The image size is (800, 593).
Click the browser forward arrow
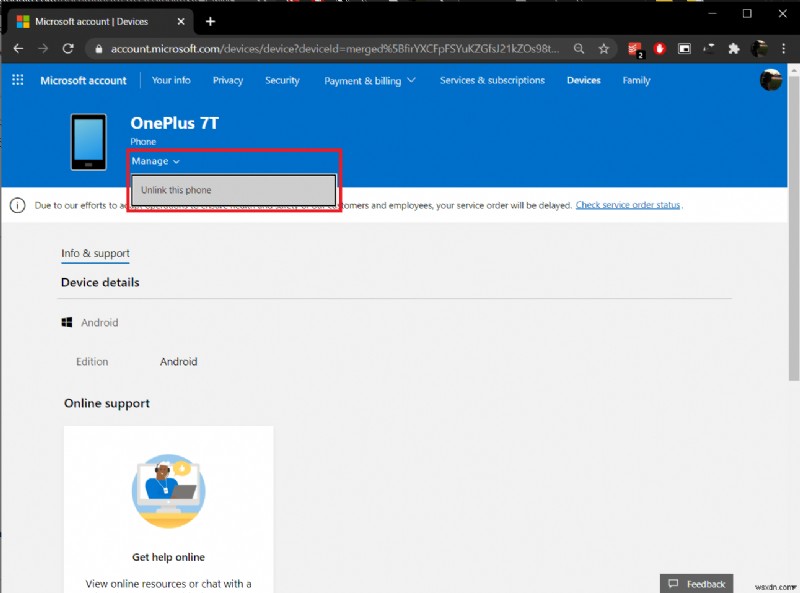[x=43, y=48]
